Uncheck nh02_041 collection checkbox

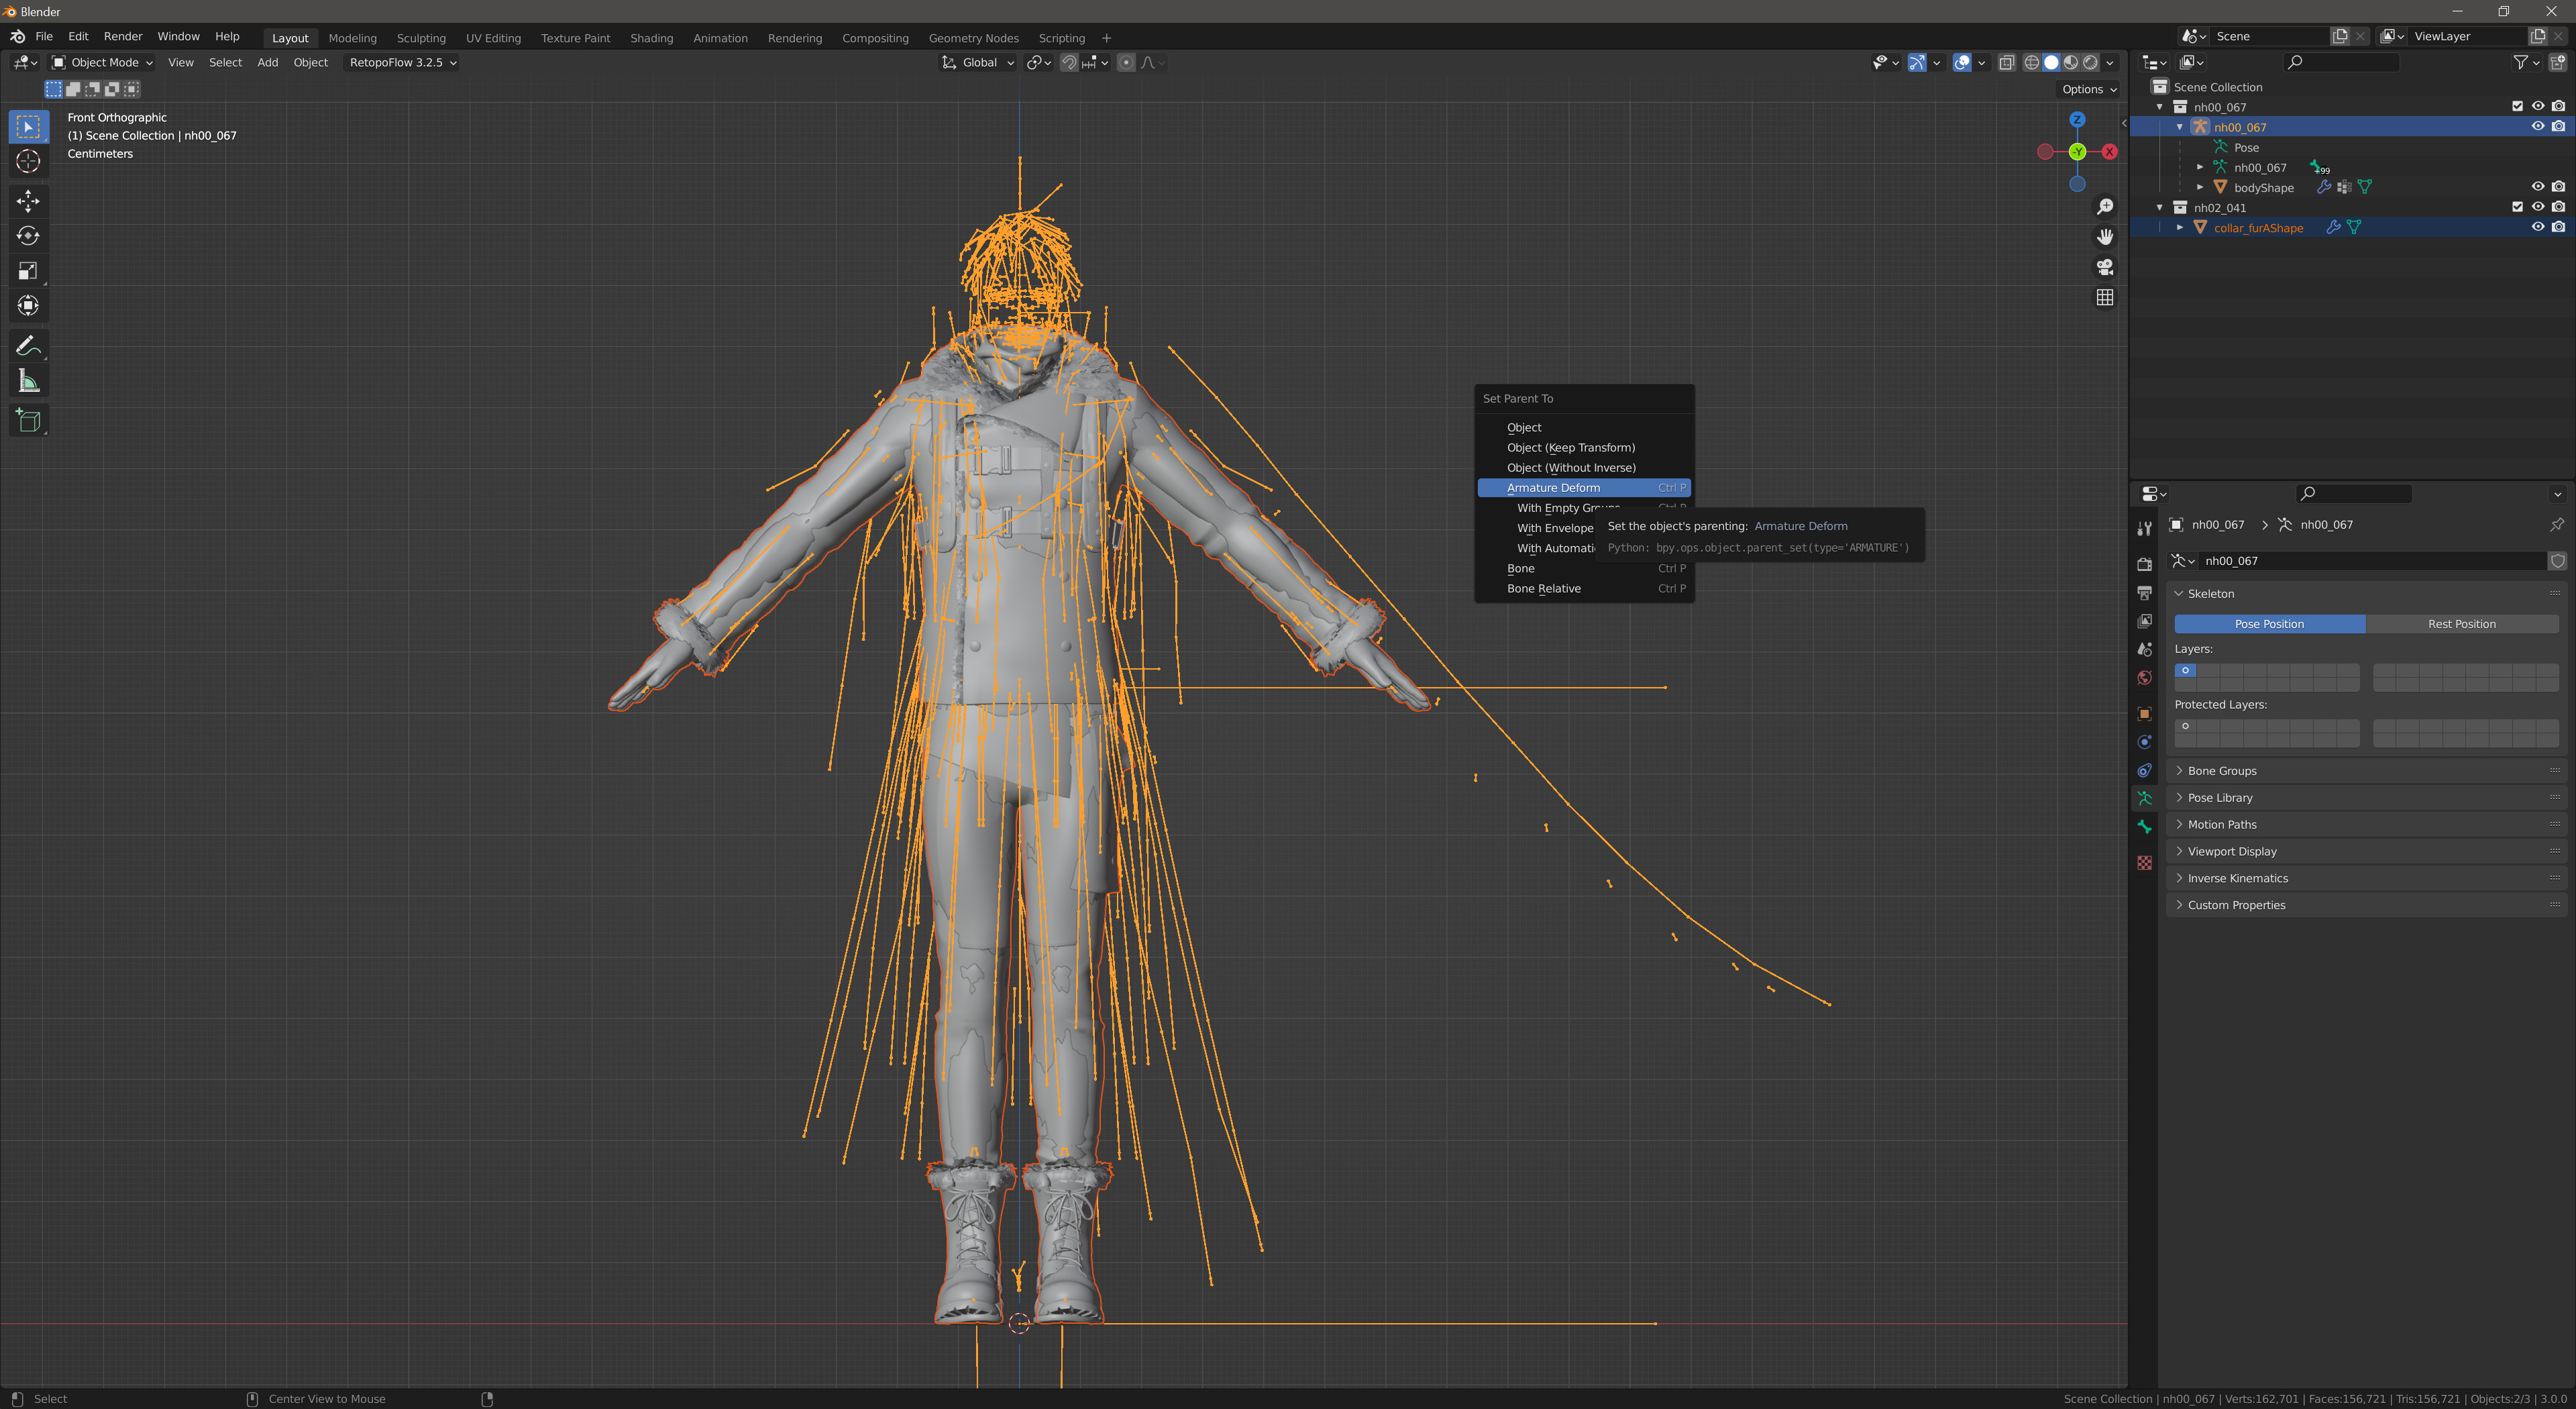point(2517,207)
